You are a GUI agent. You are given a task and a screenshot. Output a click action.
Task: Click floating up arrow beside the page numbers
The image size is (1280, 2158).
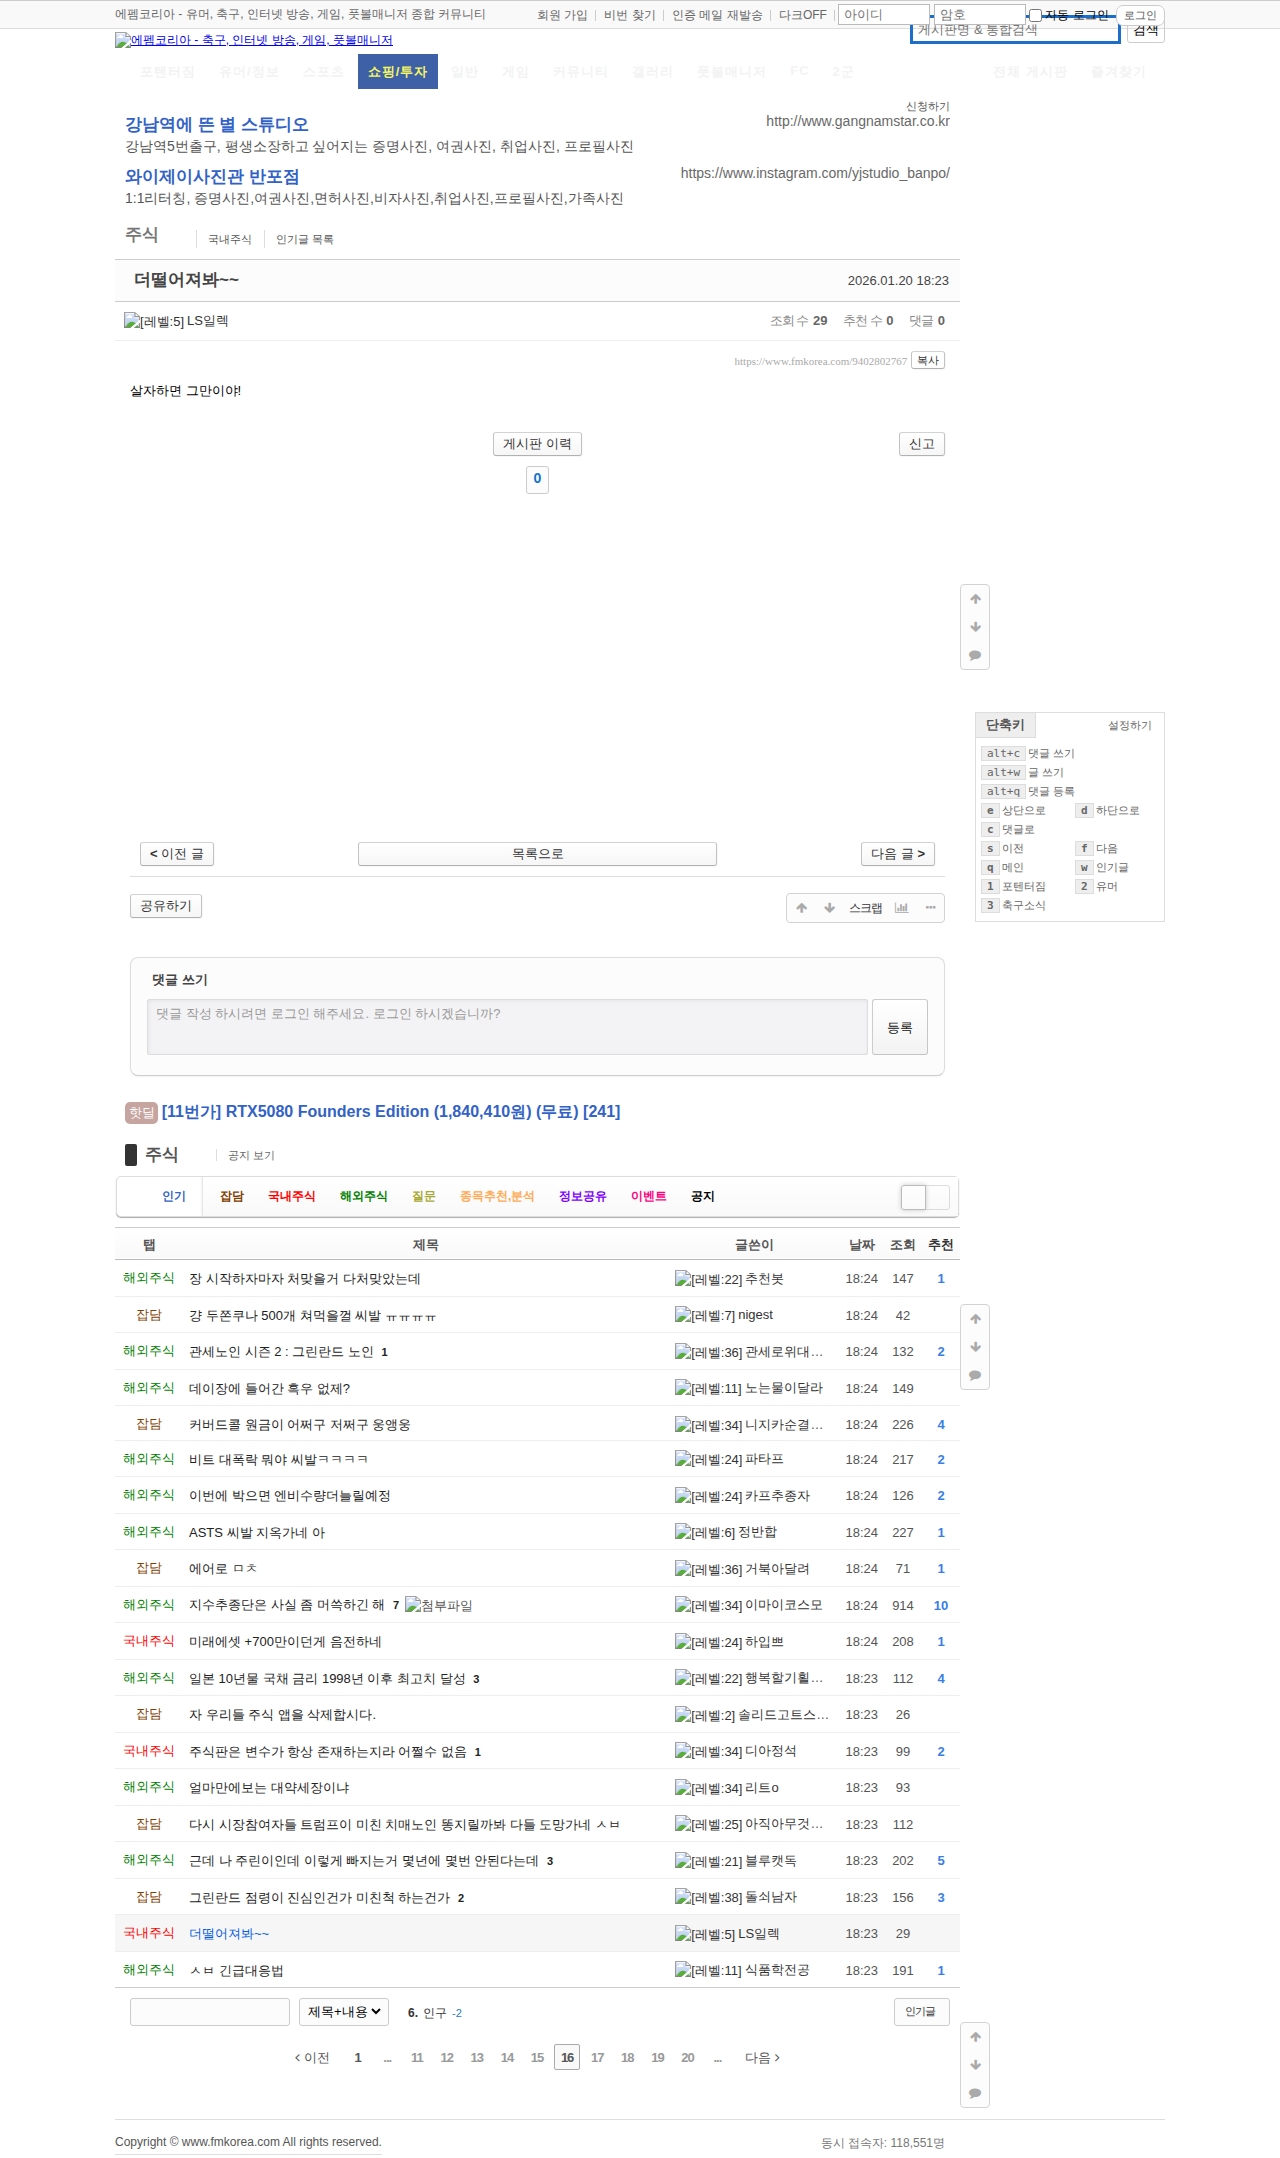(x=975, y=2037)
